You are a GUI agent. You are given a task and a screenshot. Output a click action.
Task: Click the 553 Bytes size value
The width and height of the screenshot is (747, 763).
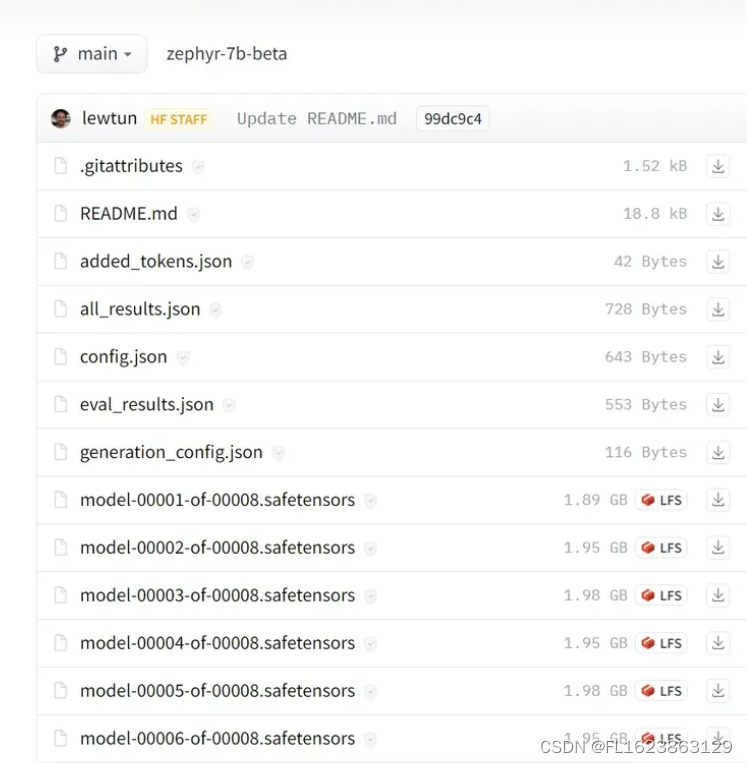point(646,405)
